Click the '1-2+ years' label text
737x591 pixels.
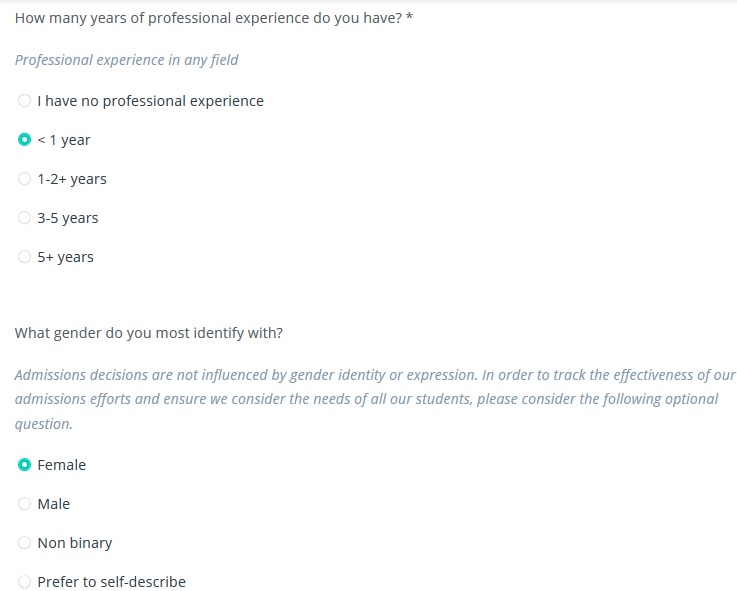pos(72,179)
